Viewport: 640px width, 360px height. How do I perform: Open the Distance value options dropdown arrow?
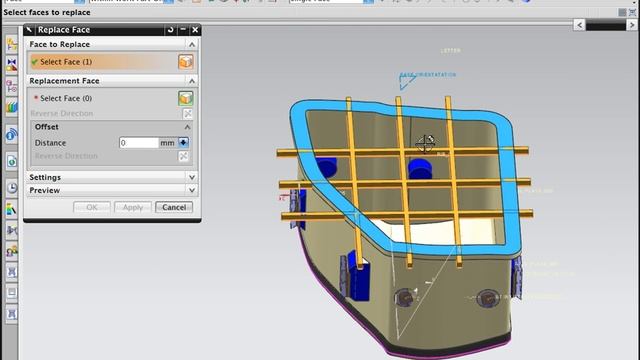tap(183, 142)
